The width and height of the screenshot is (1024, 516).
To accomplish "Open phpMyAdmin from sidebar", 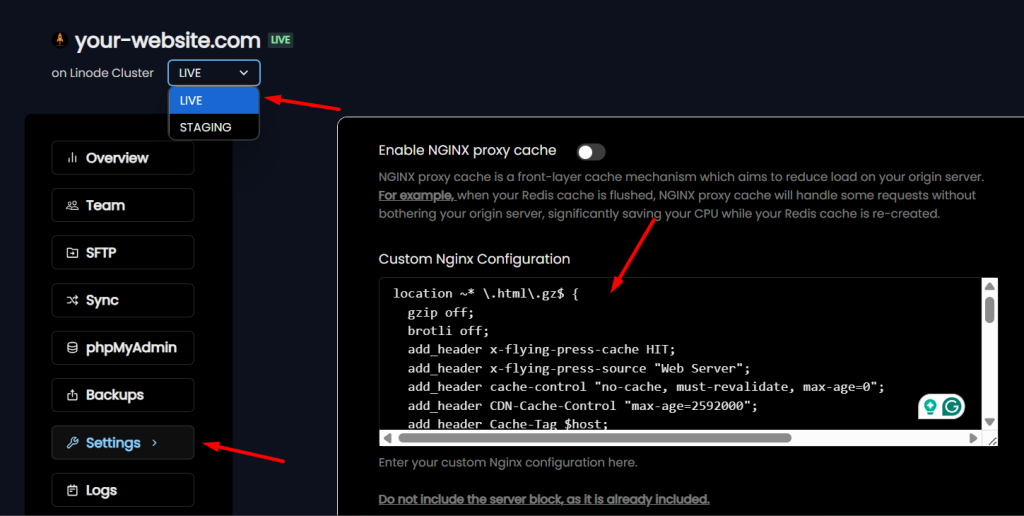I will click(x=123, y=347).
